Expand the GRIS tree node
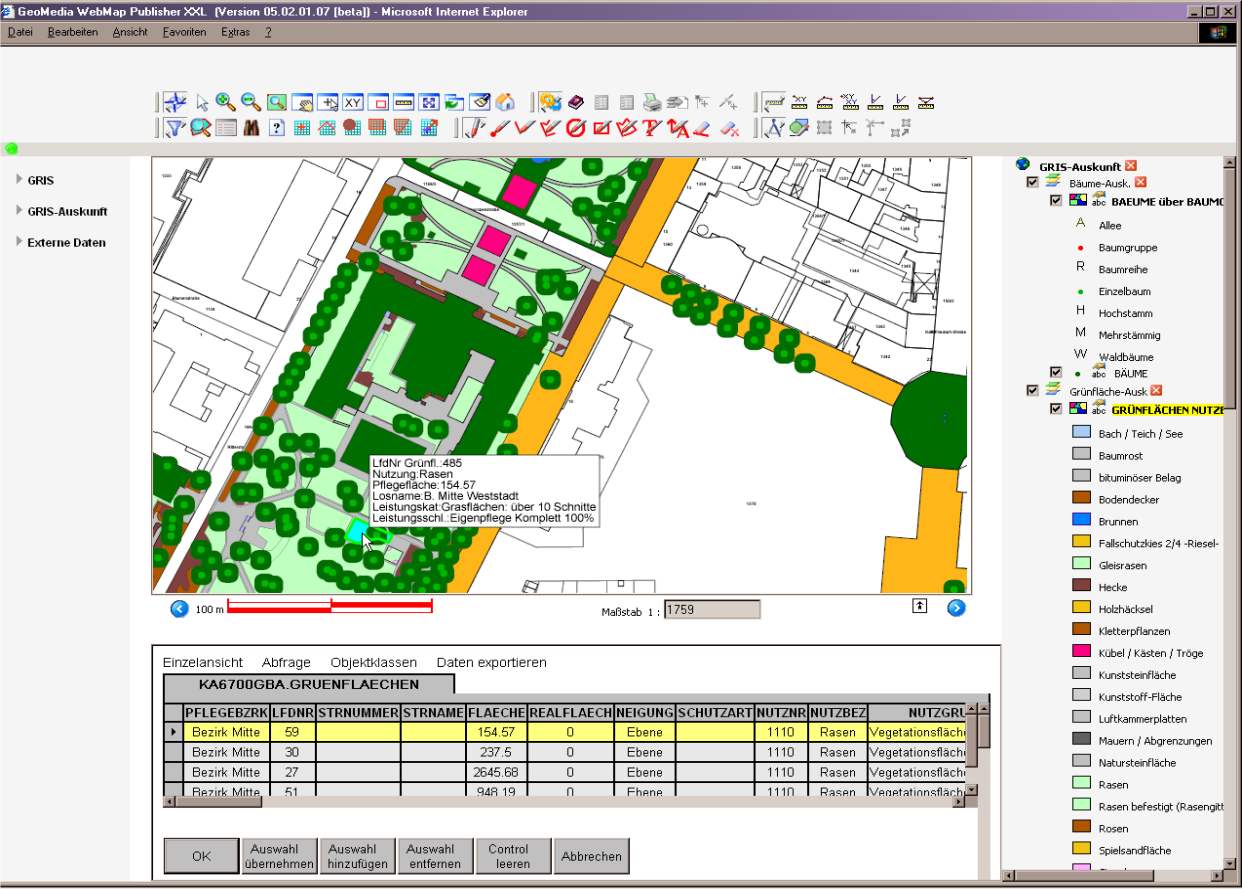Viewport: 1242px width, 889px height. 40,181
